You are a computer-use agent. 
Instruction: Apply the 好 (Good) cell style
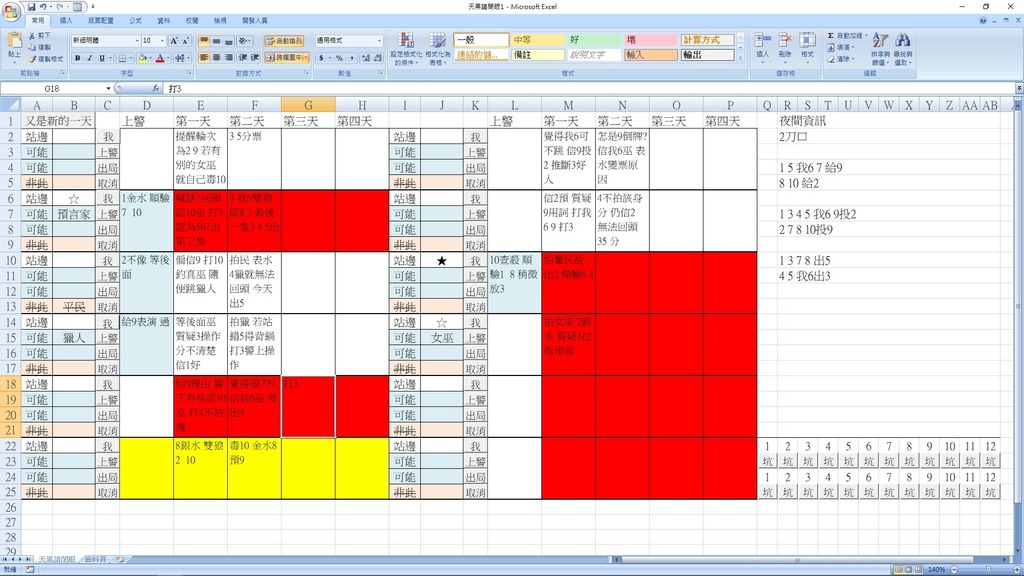coord(594,40)
